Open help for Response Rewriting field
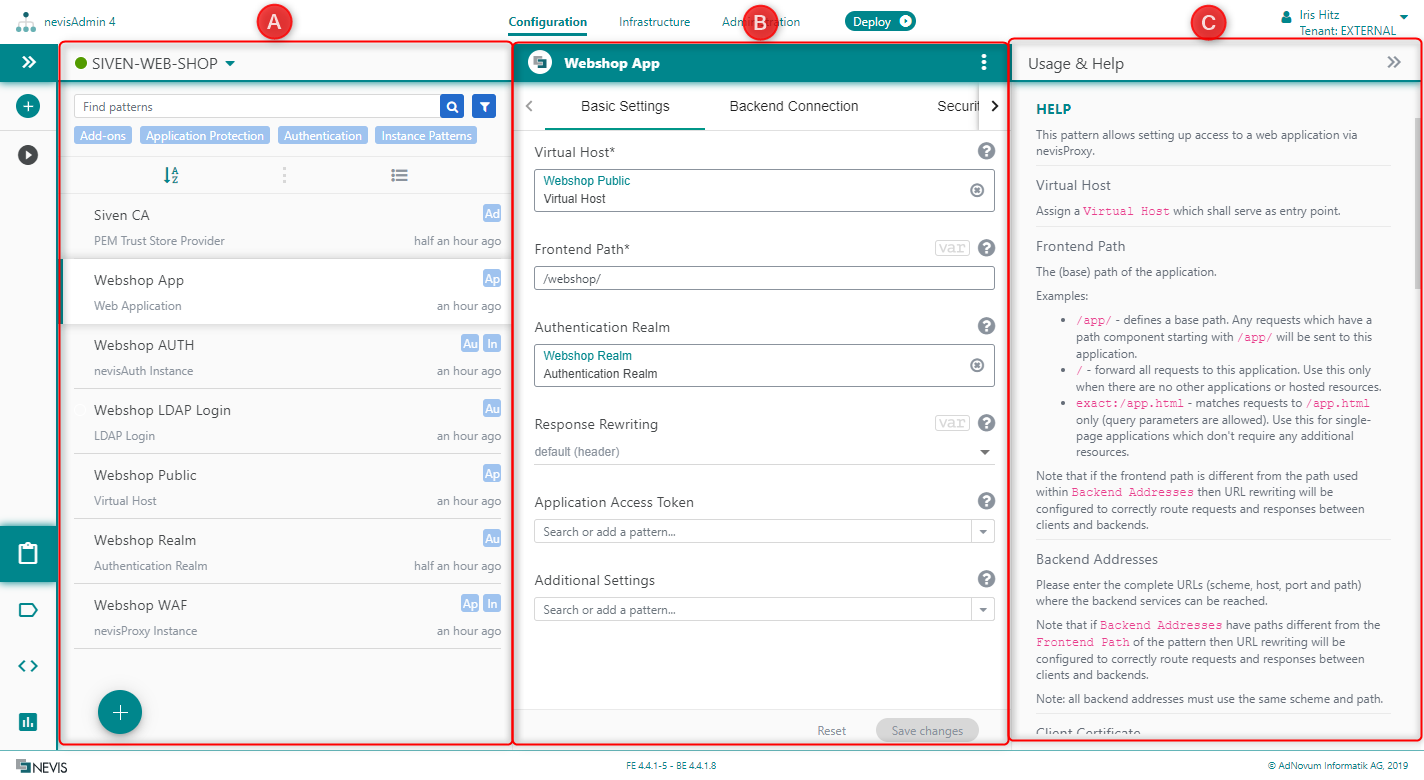This screenshot has width=1424, height=780. click(986, 423)
